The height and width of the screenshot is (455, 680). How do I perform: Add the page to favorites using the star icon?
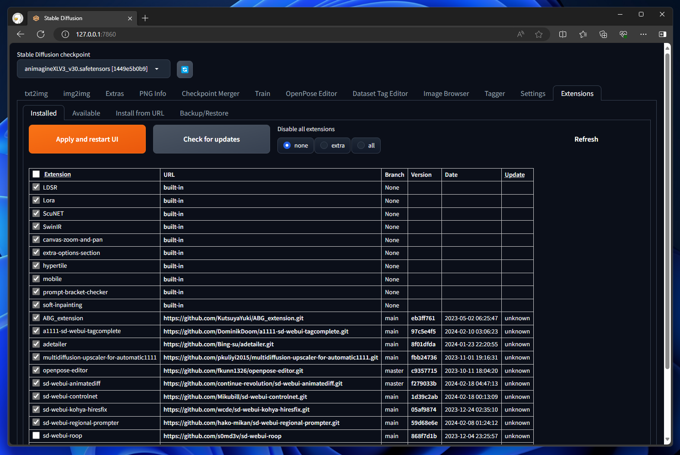[539, 34]
